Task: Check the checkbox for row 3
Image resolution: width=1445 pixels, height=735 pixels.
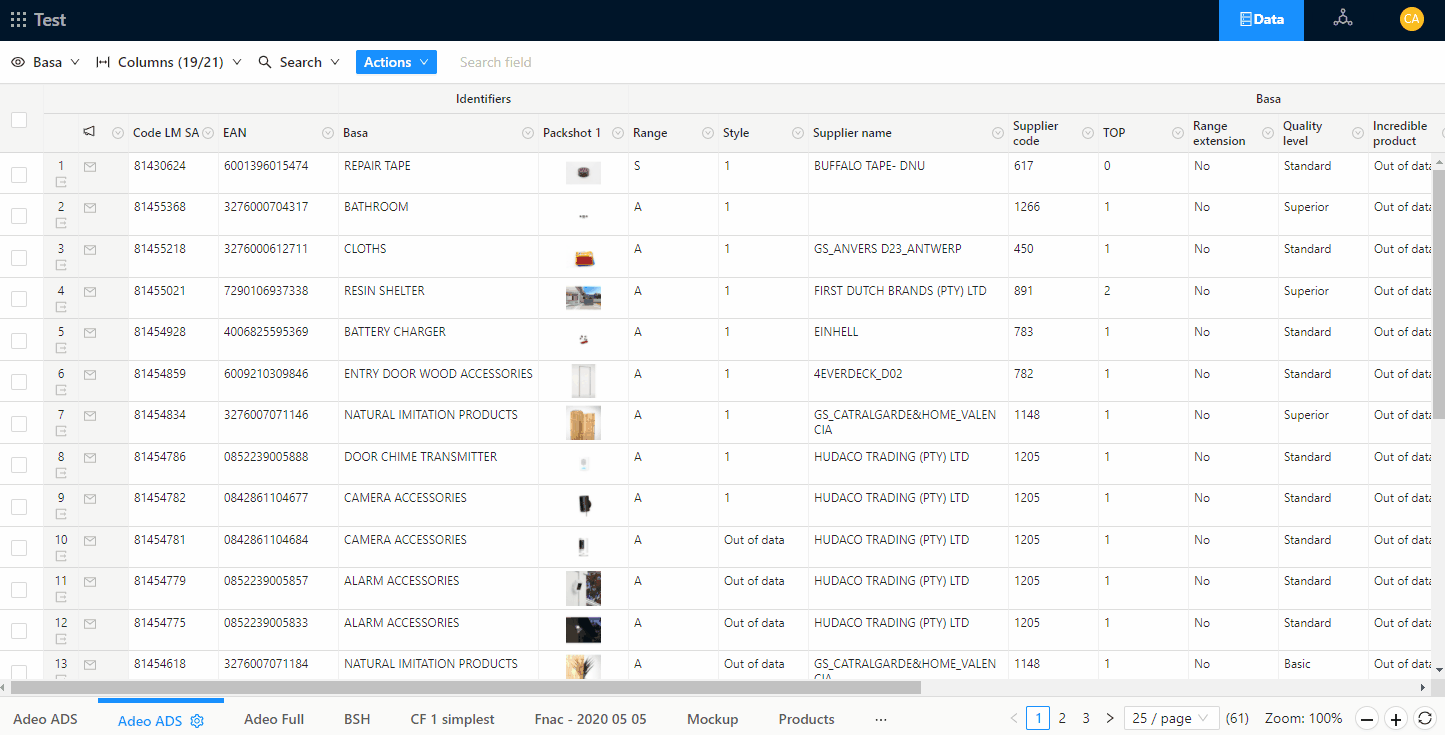Action: (19, 258)
